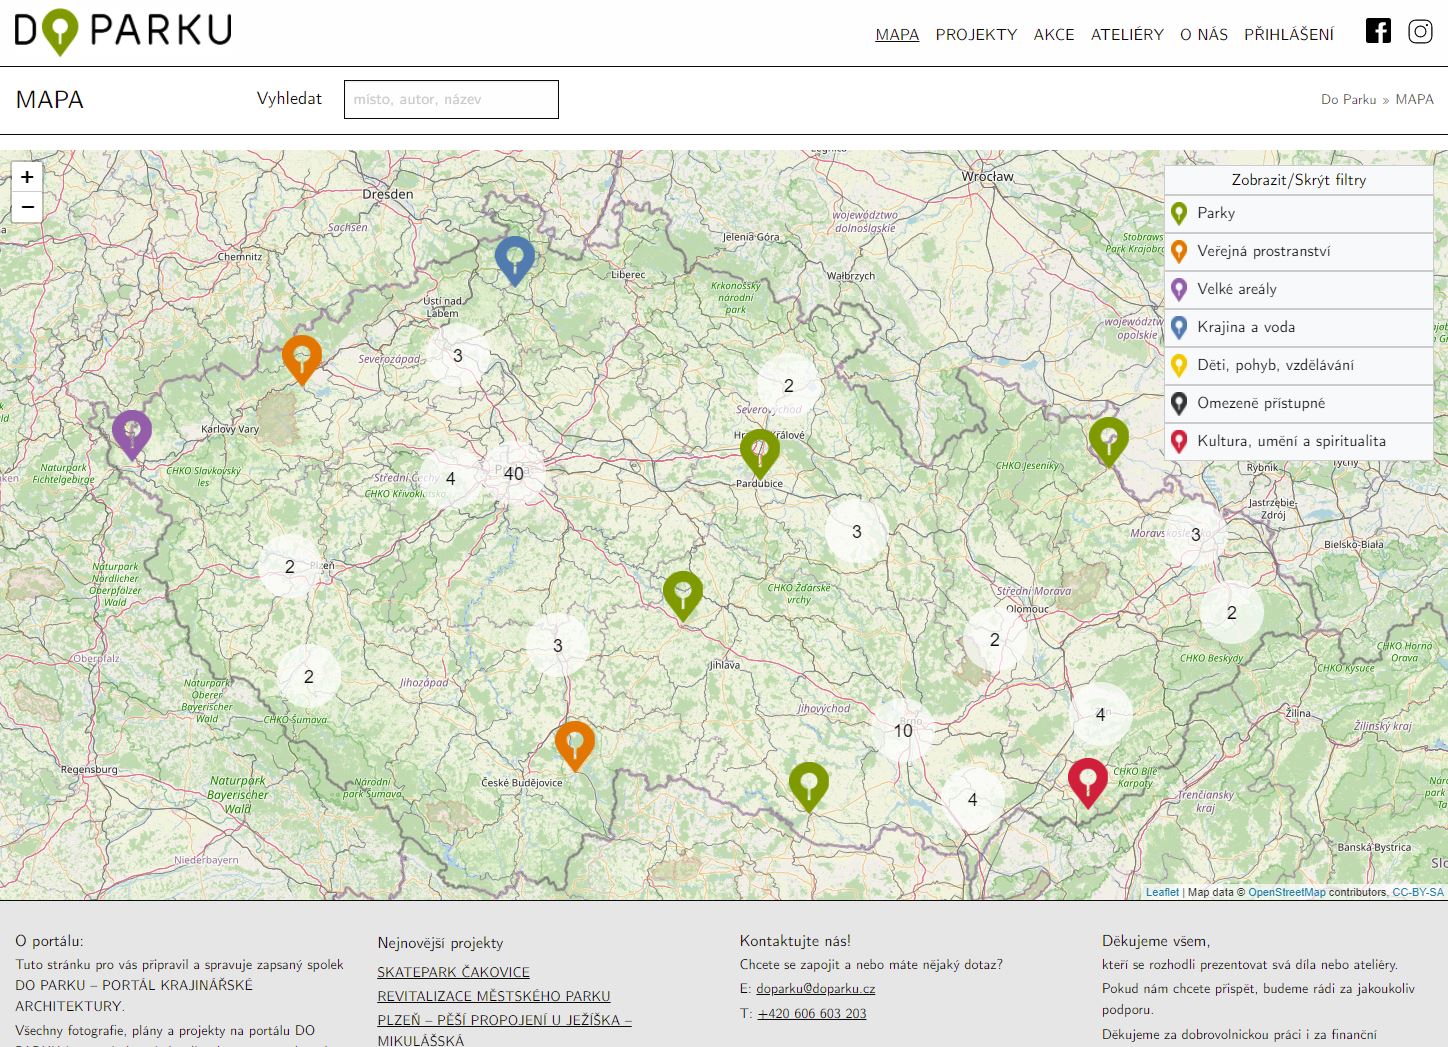The image size is (1448, 1047).
Task: Expand the cluster of 10 near Brno
Action: pyautogui.click(x=903, y=731)
